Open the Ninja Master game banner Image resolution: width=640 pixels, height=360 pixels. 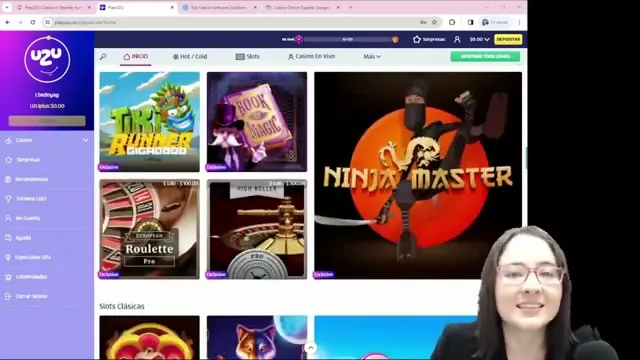tap(418, 176)
